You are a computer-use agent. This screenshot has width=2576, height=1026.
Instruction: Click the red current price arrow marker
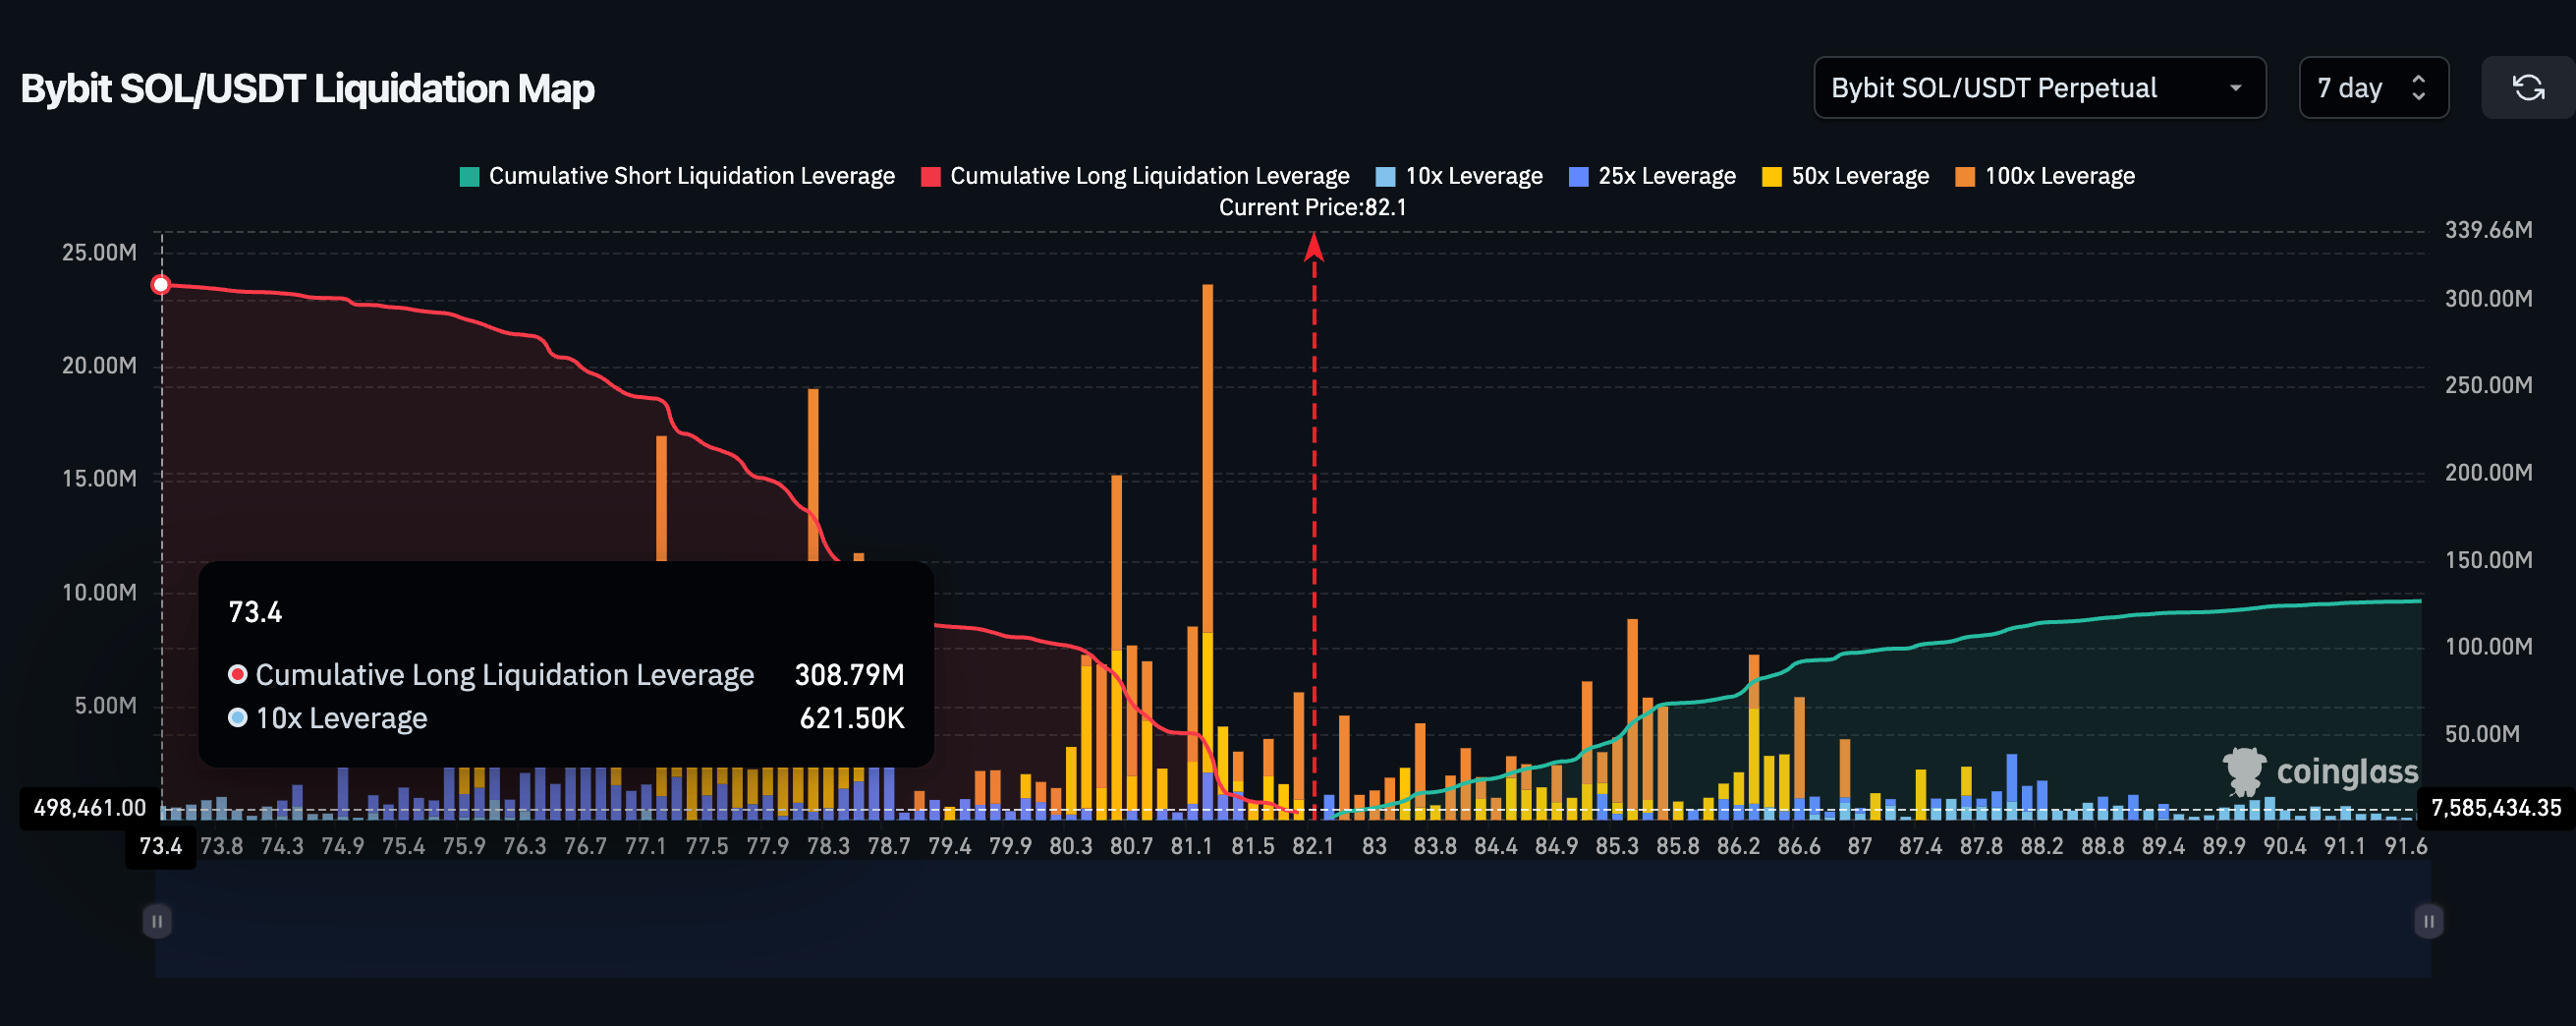[x=1314, y=246]
